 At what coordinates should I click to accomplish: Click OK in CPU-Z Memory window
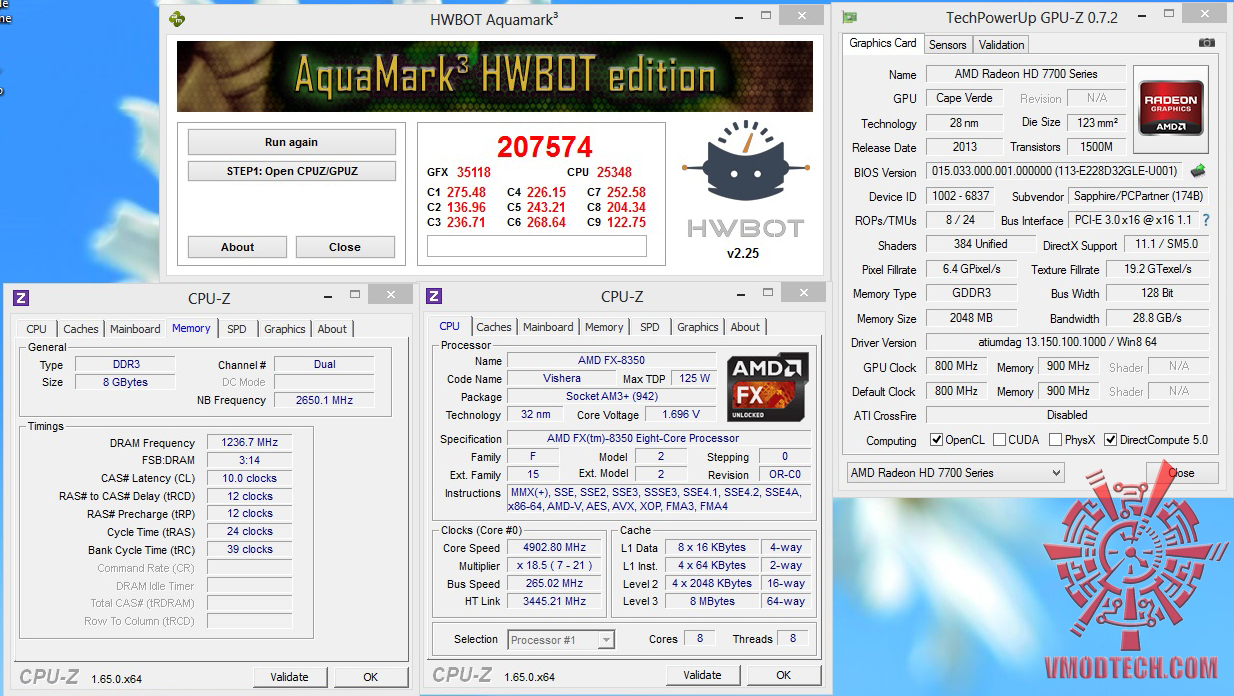(x=371, y=677)
